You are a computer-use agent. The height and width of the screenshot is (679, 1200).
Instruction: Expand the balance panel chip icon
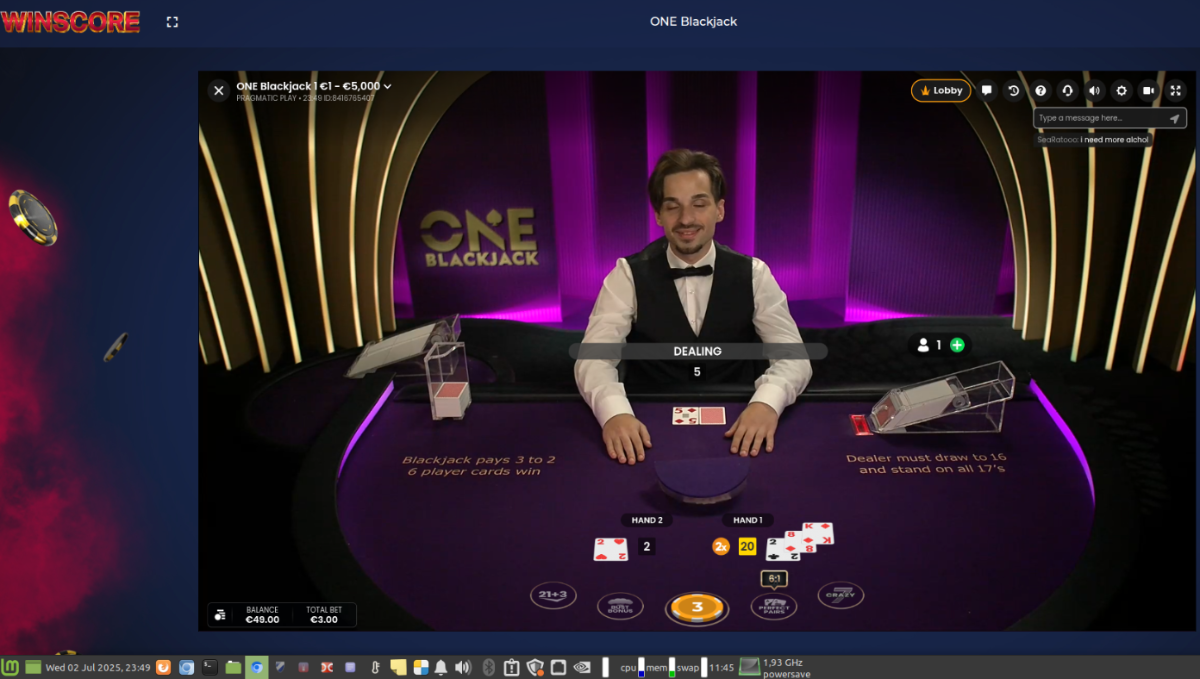point(220,615)
